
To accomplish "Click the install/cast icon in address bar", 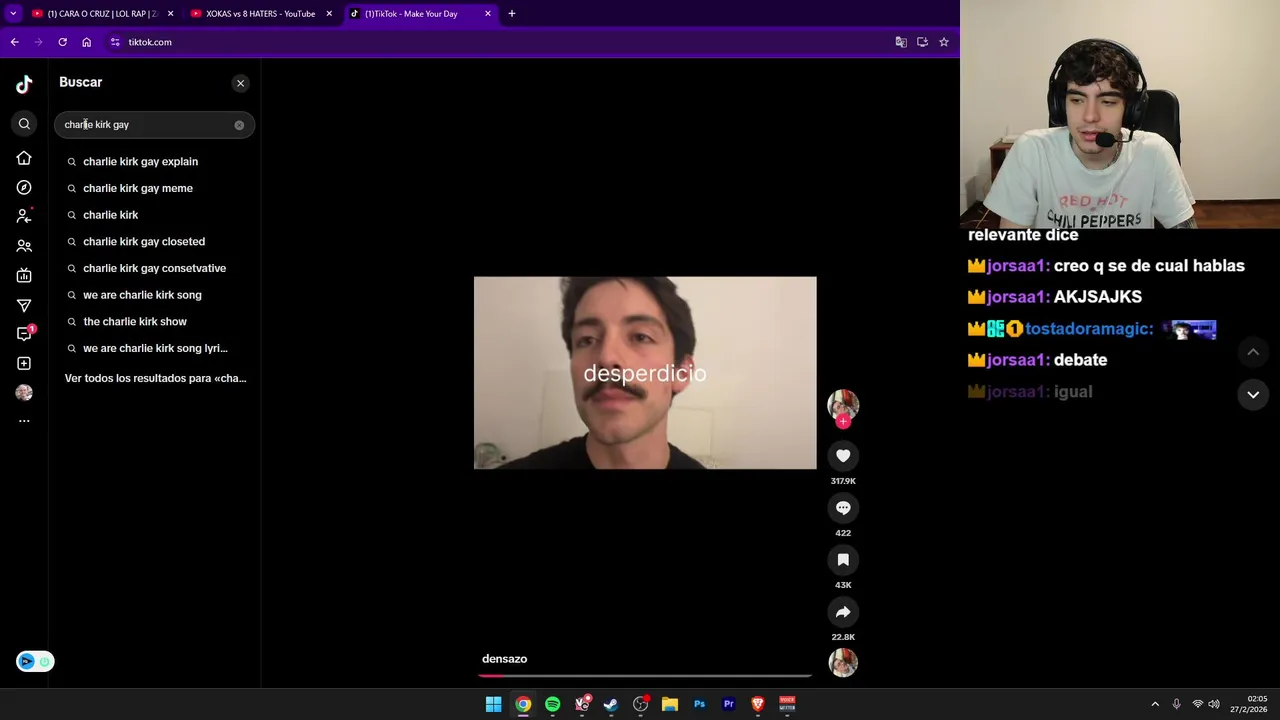I will (922, 42).
